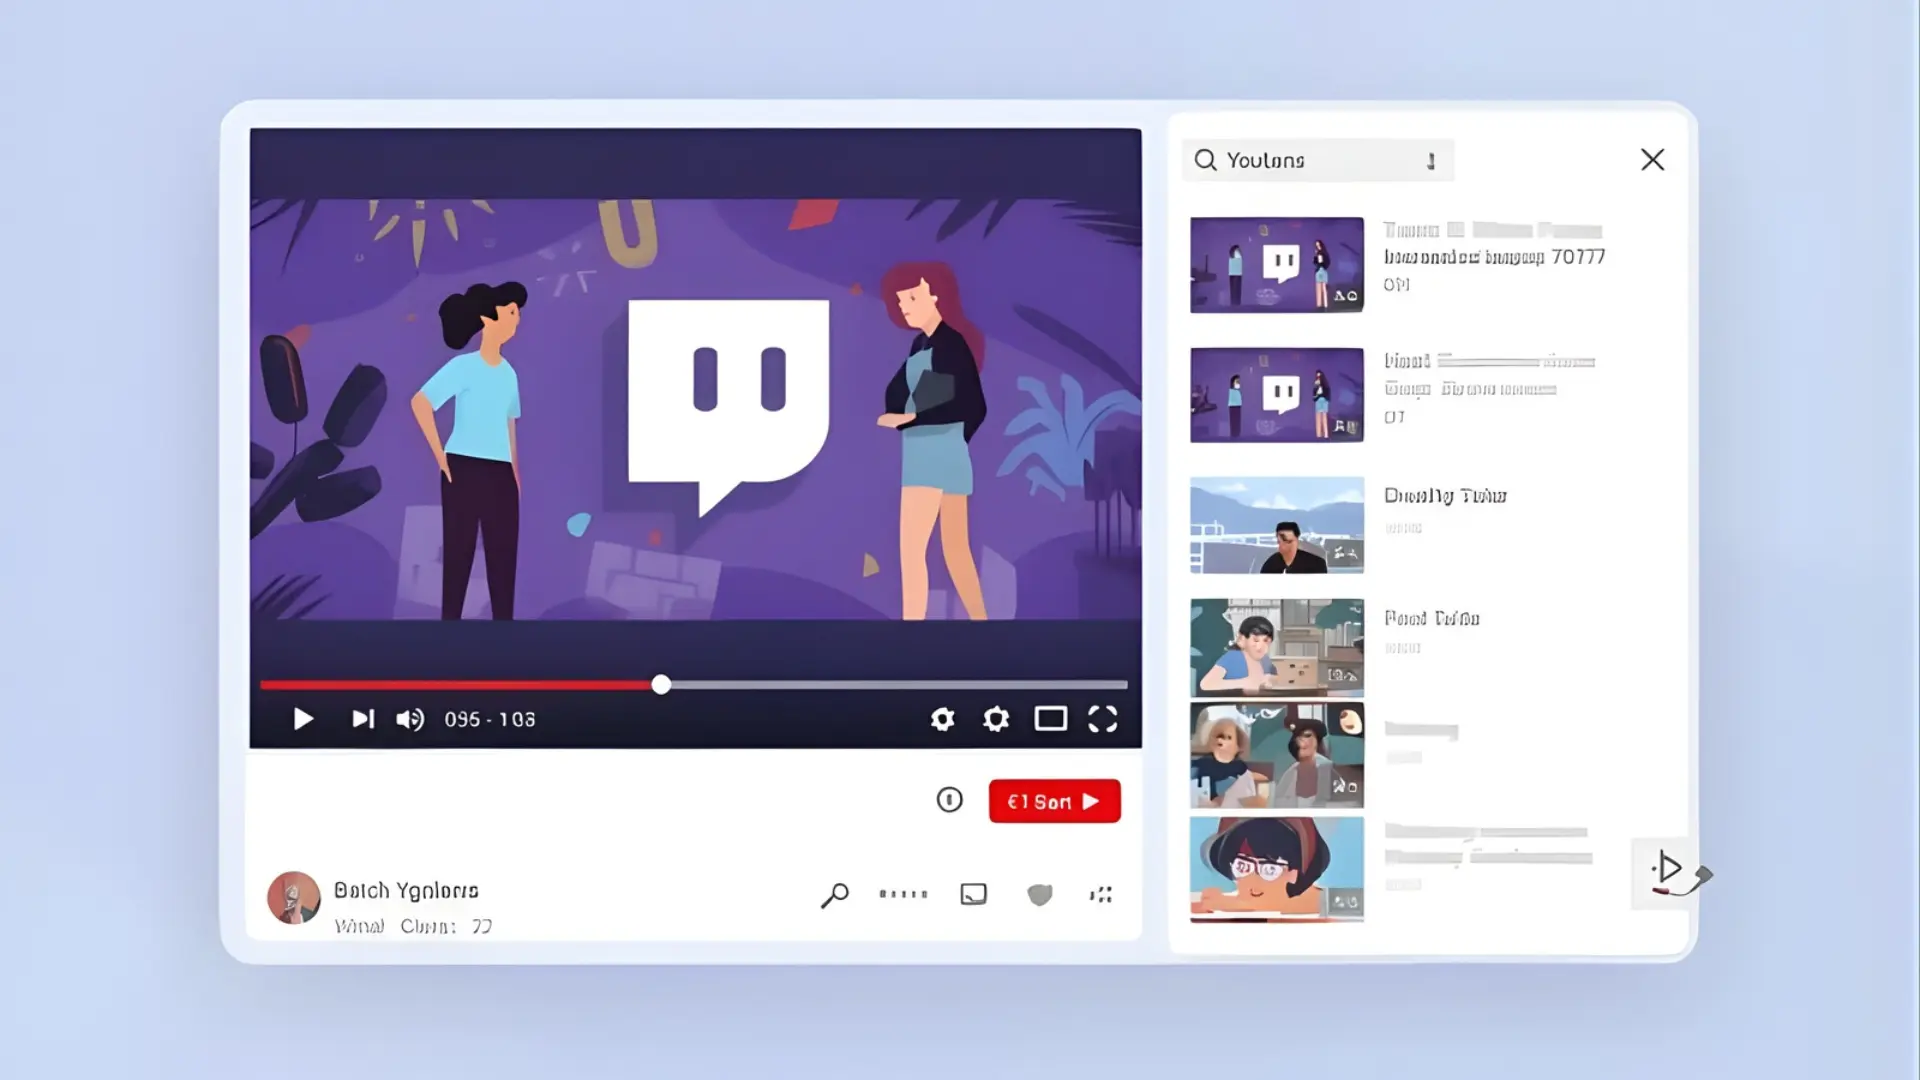This screenshot has height=1080, width=1920.
Task: Skip to the next video
Action: tap(362, 719)
